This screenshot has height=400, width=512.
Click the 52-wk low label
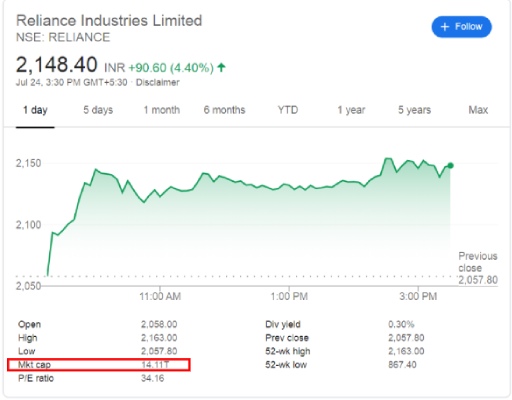(x=286, y=365)
